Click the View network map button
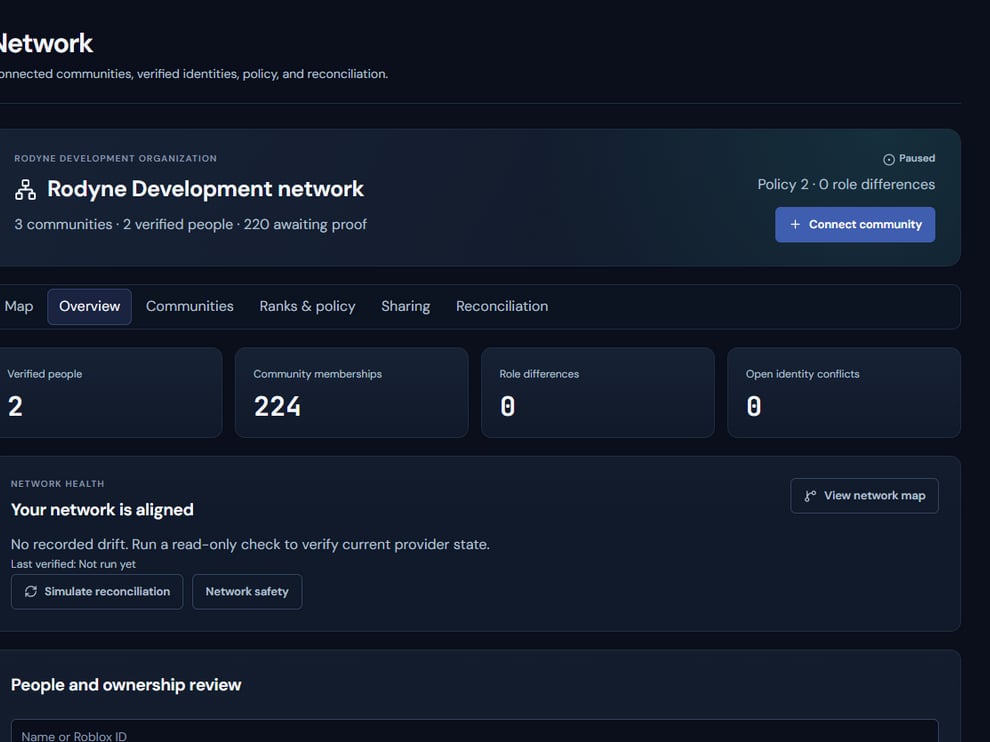990x742 pixels. pyautogui.click(x=864, y=496)
